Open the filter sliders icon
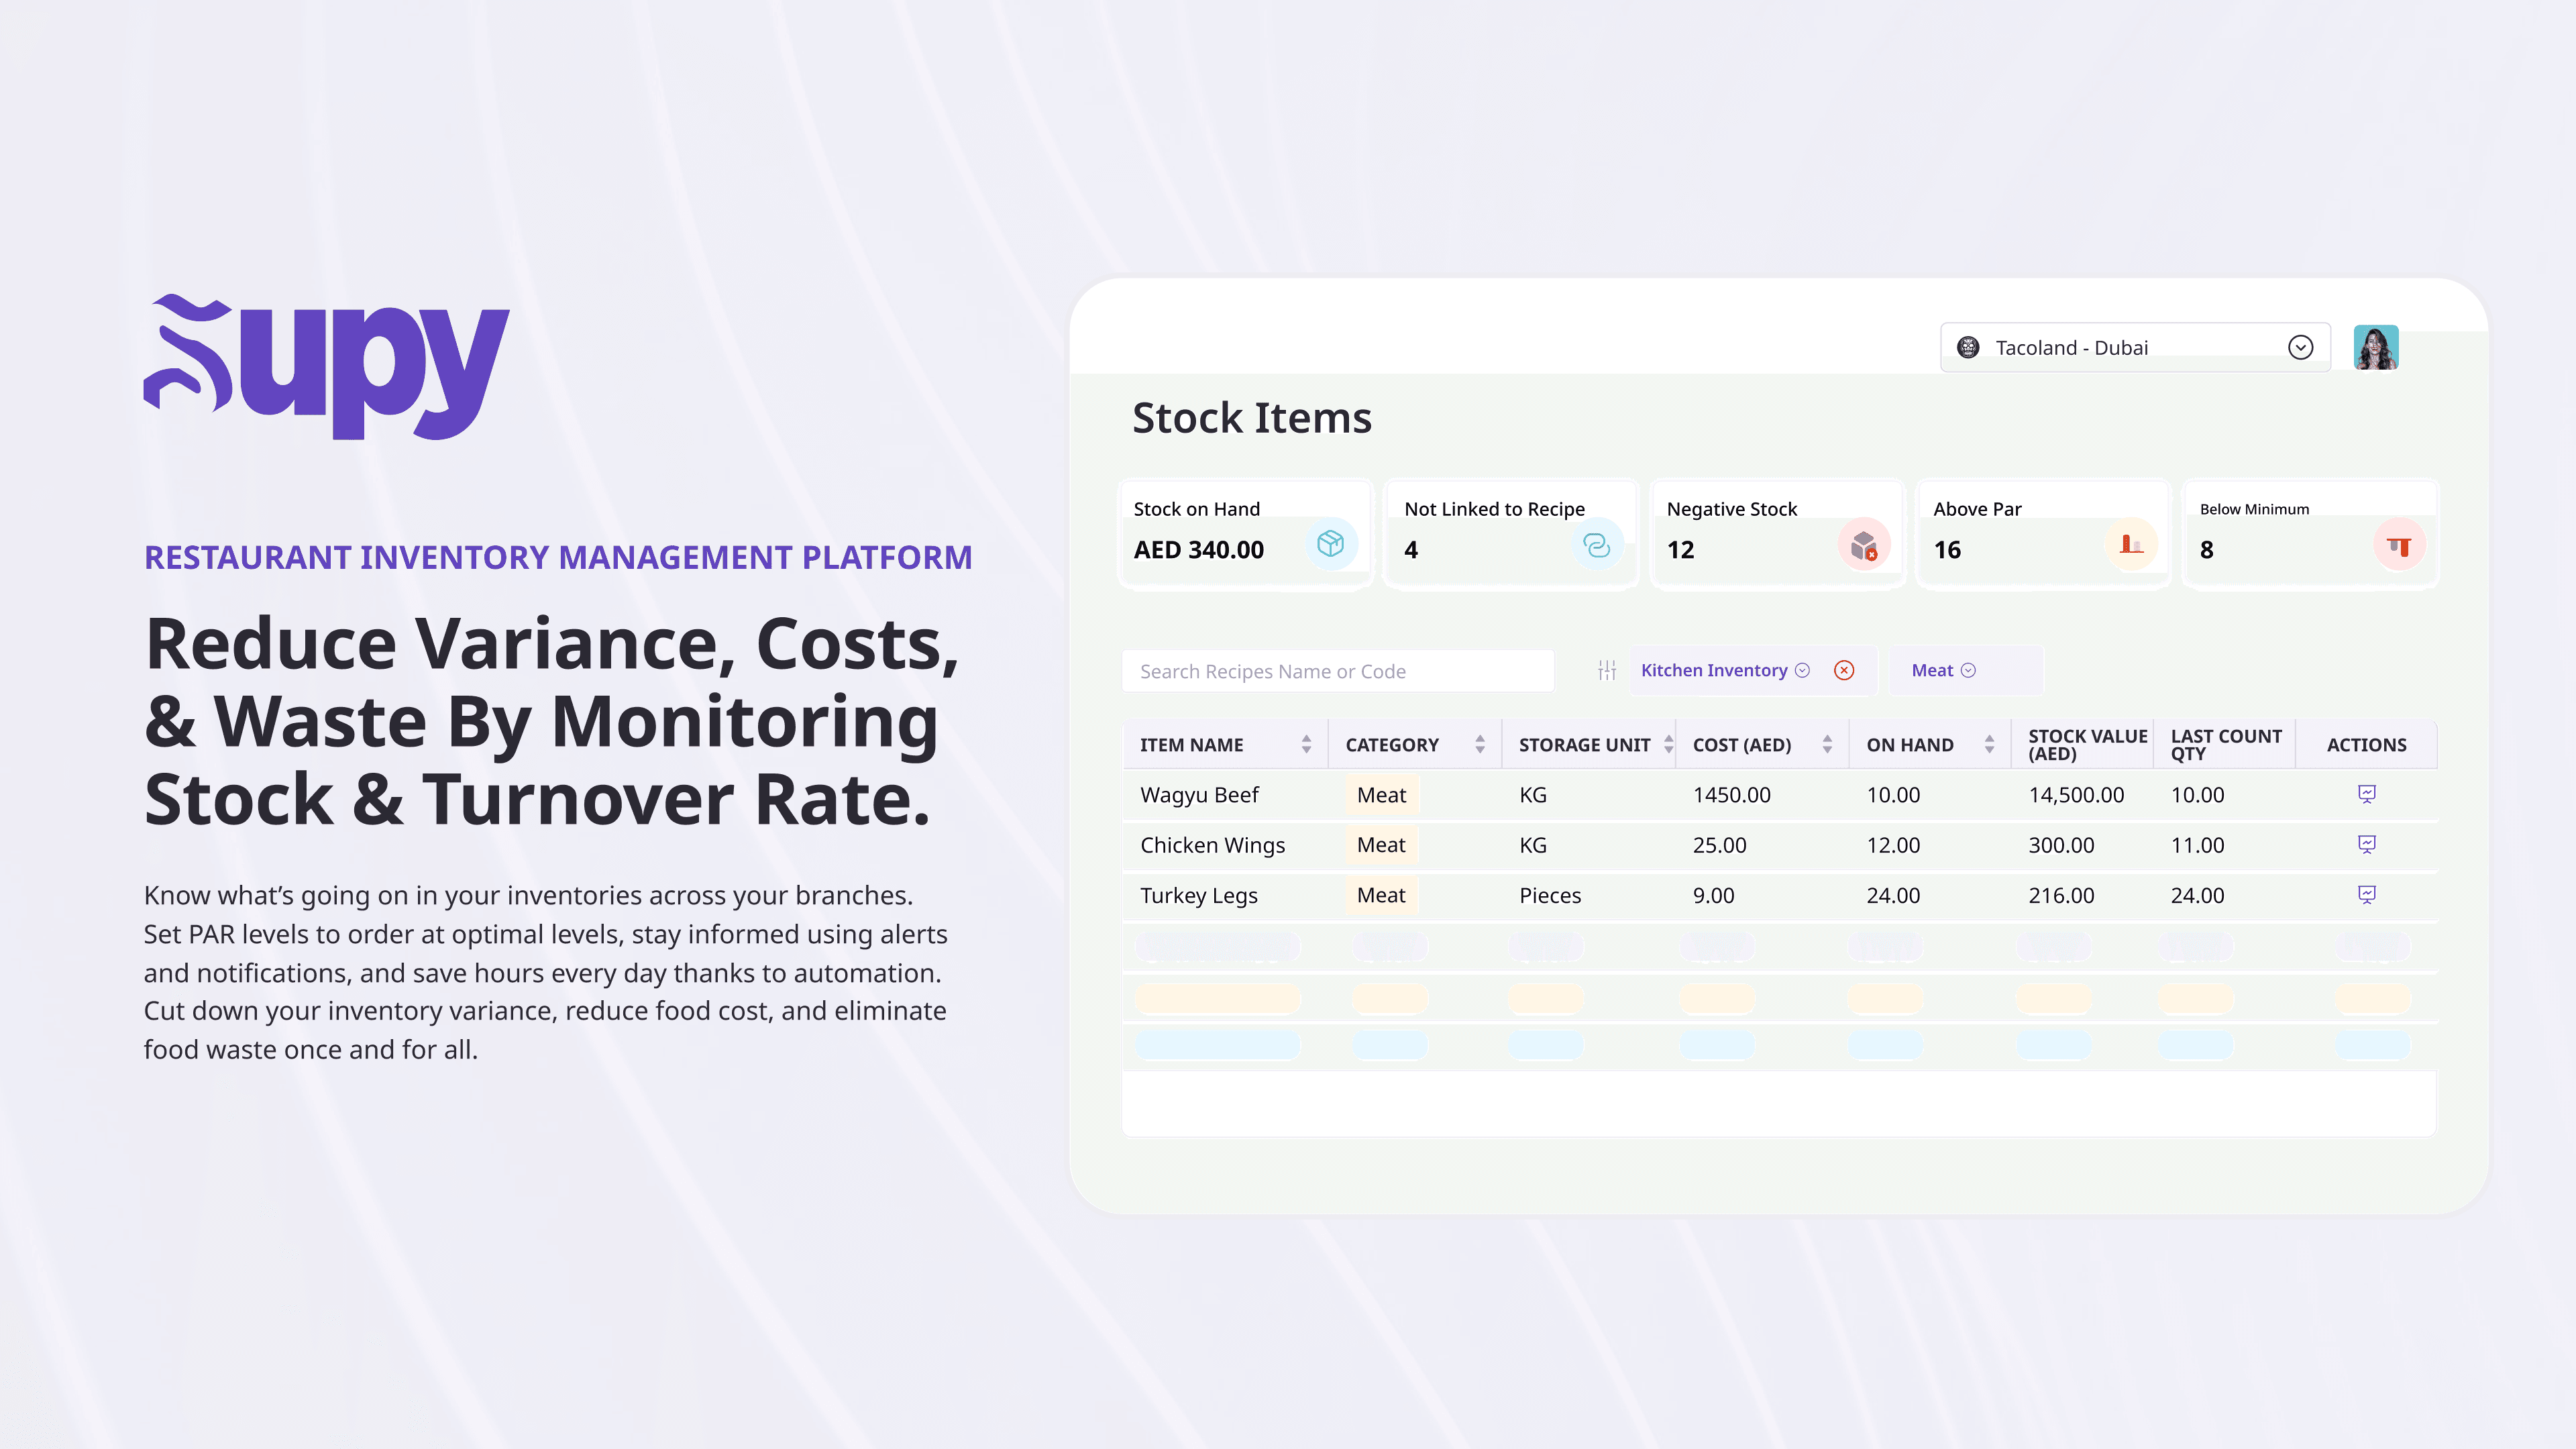Image resolution: width=2576 pixels, height=1449 pixels. coord(1607,670)
